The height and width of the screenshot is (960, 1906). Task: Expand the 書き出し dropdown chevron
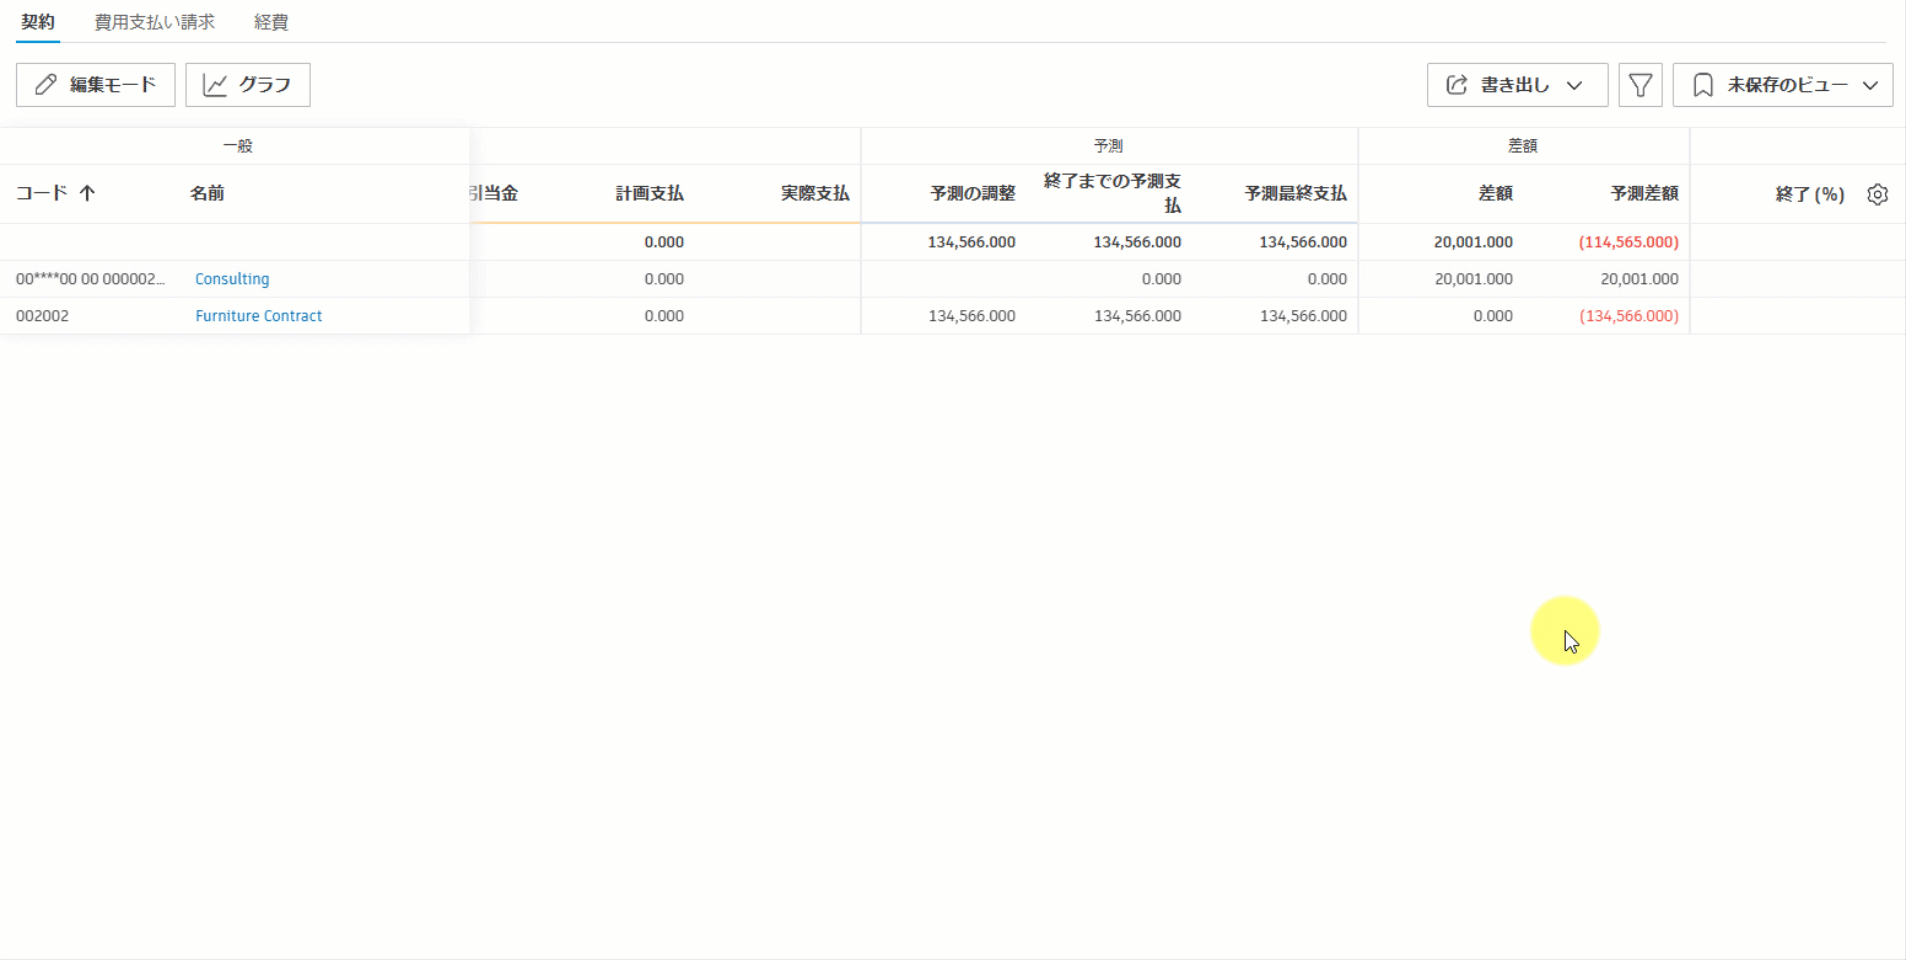tap(1574, 86)
